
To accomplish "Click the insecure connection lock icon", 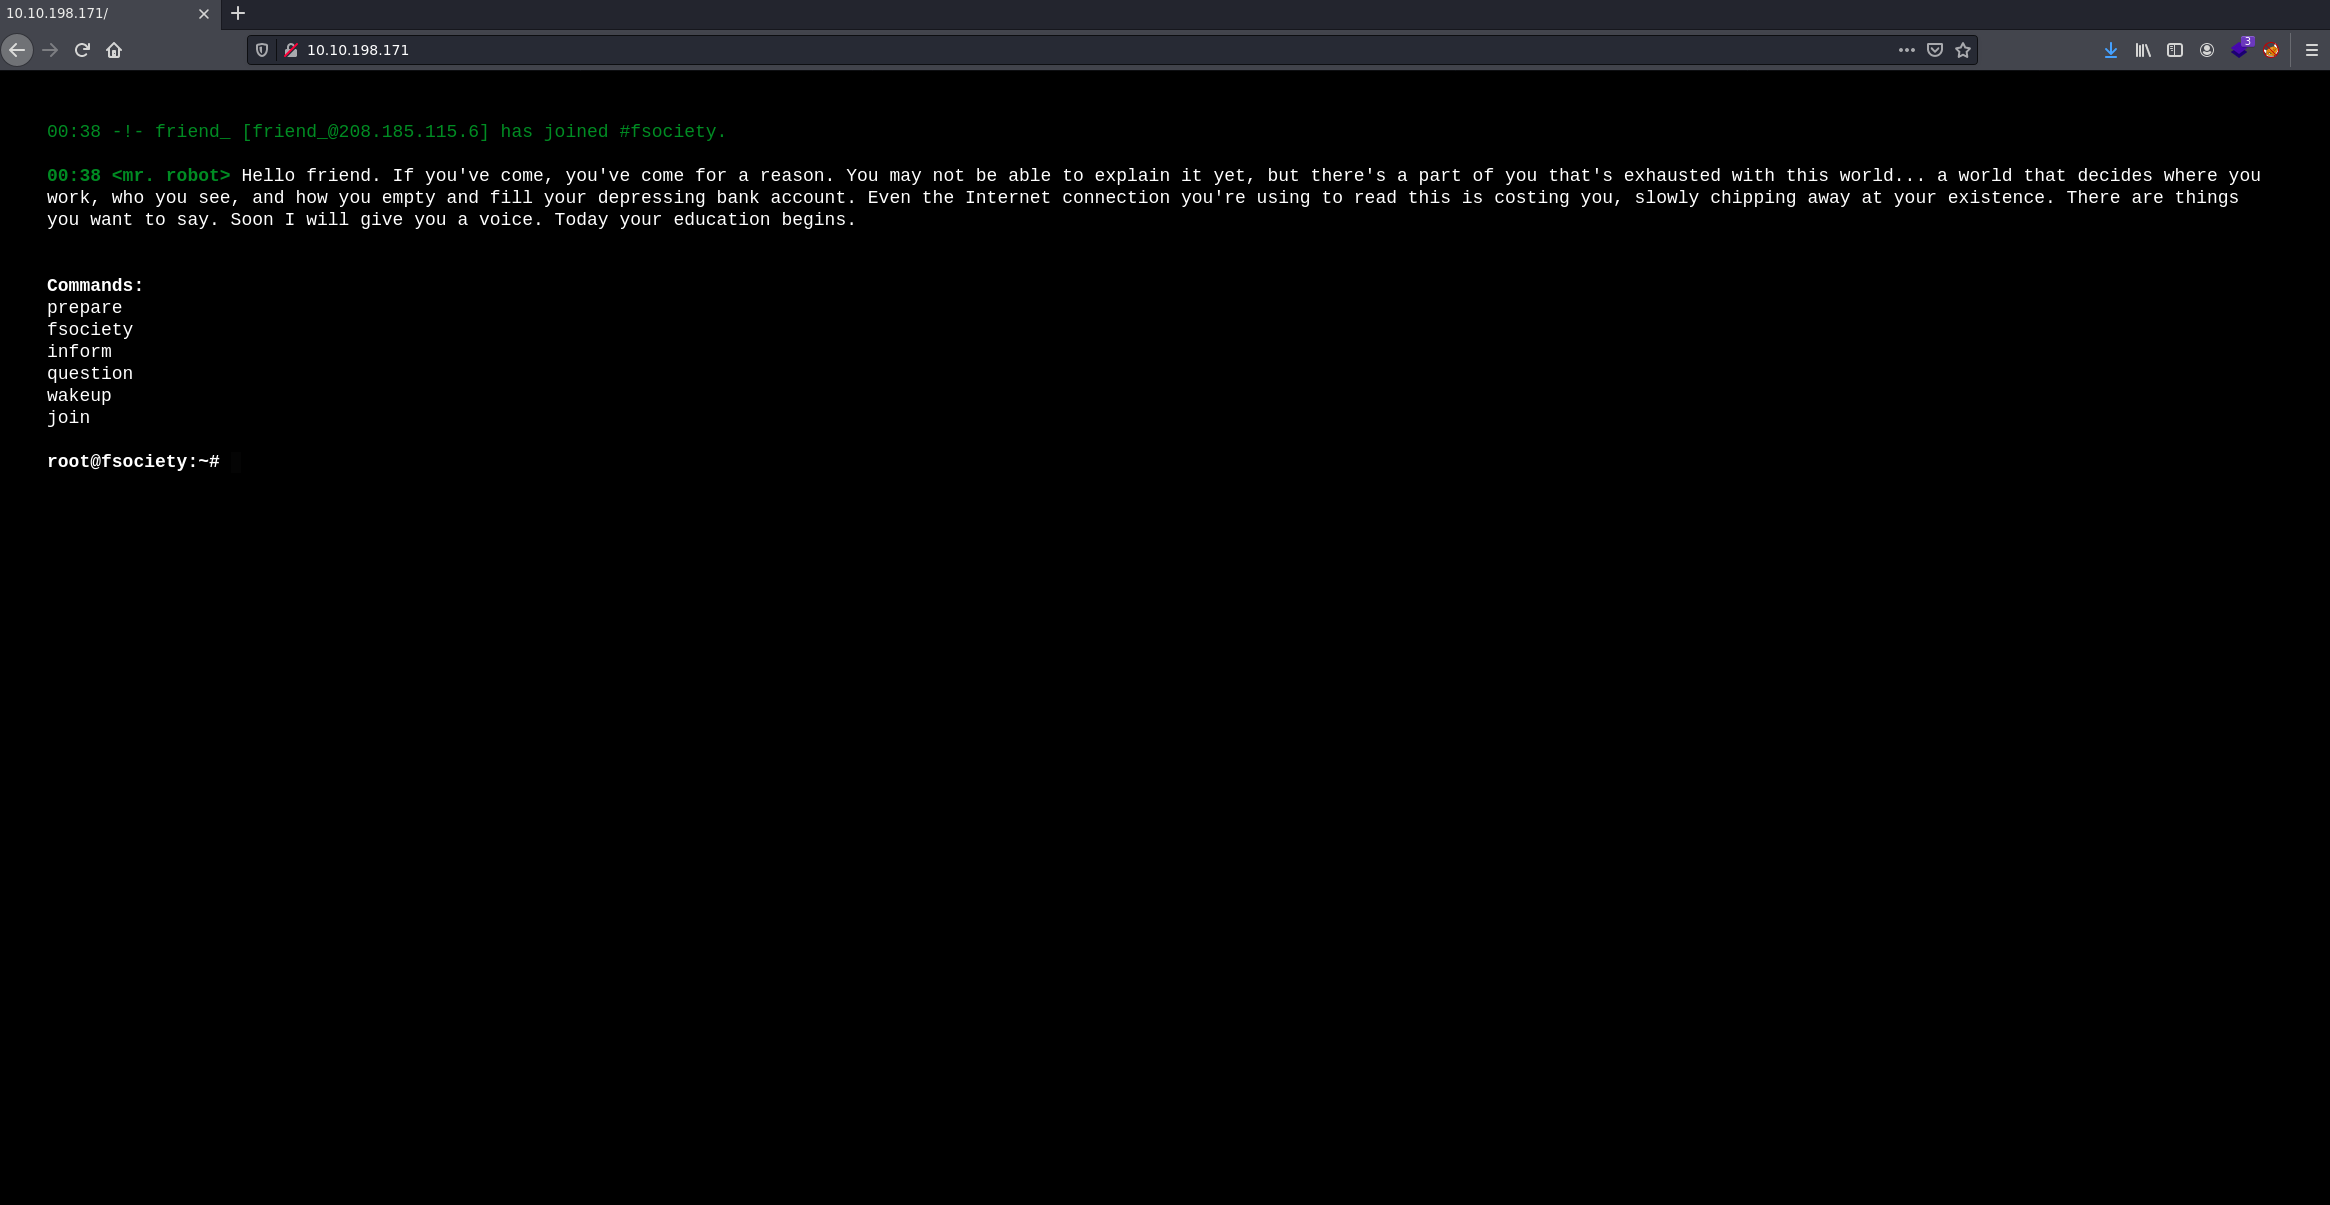I will tap(291, 50).
